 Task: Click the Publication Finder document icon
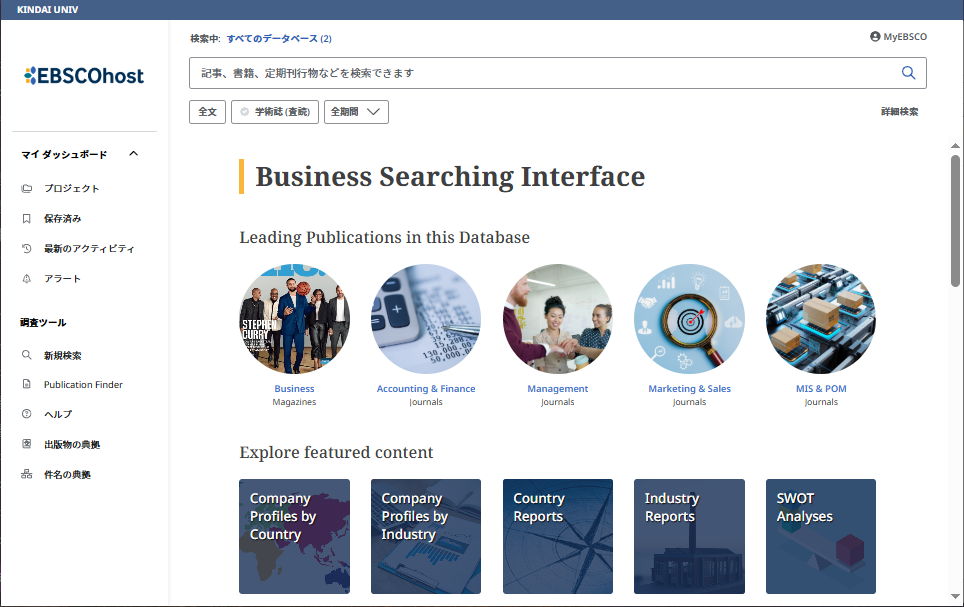[x=26, y=384]
